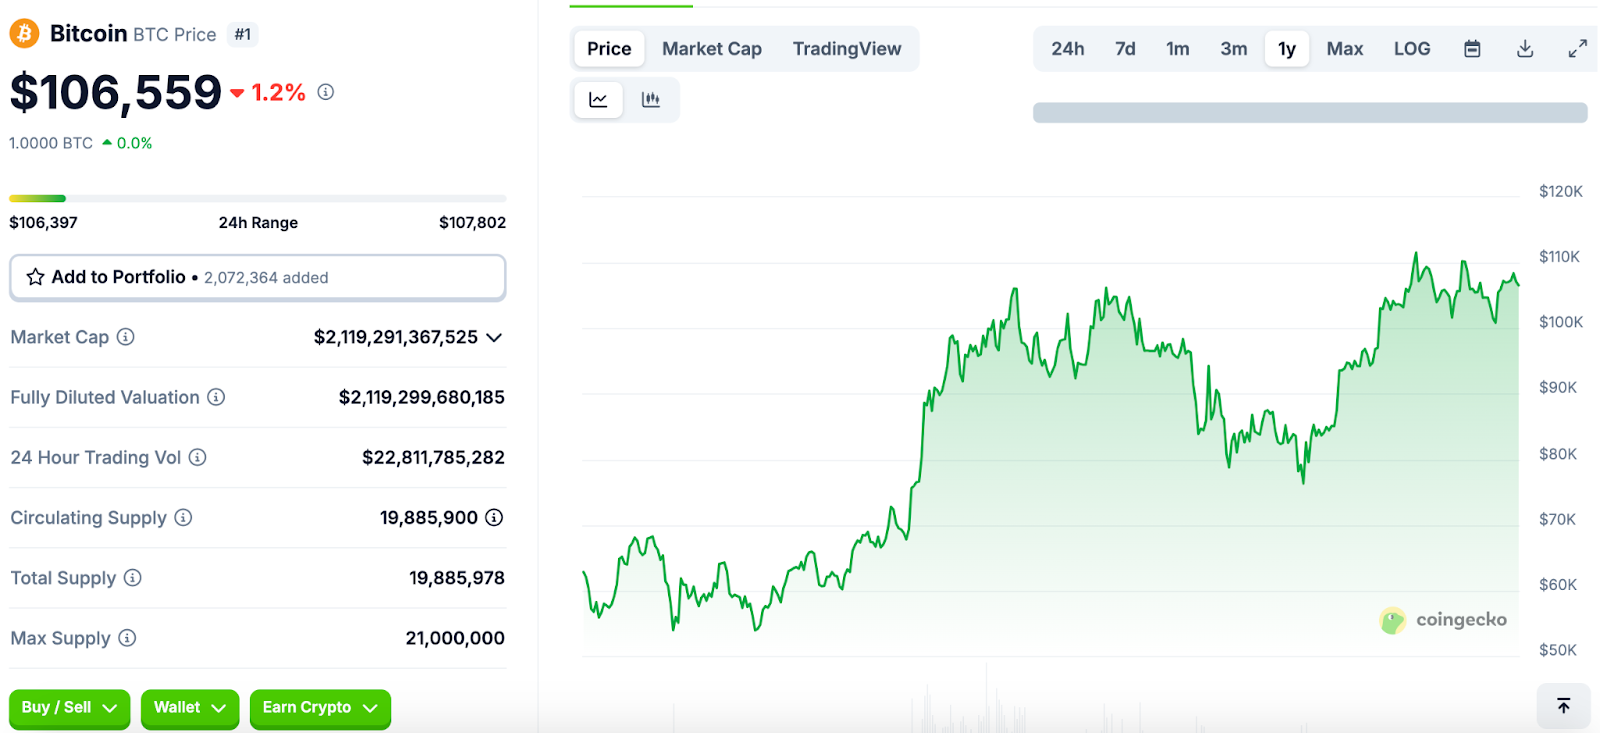1600x733 pixels.
Task: Switch to TradingView tab
Action: 847,49
